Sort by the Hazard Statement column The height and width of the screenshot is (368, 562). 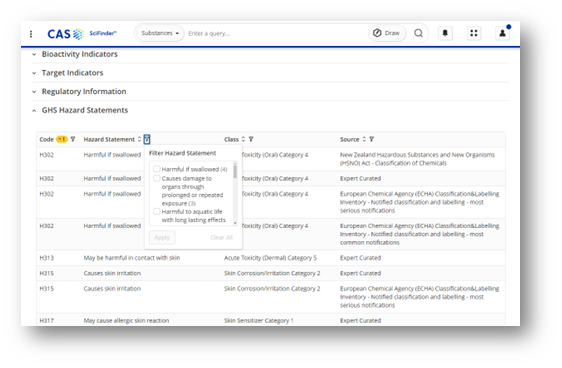pos(139,139)
